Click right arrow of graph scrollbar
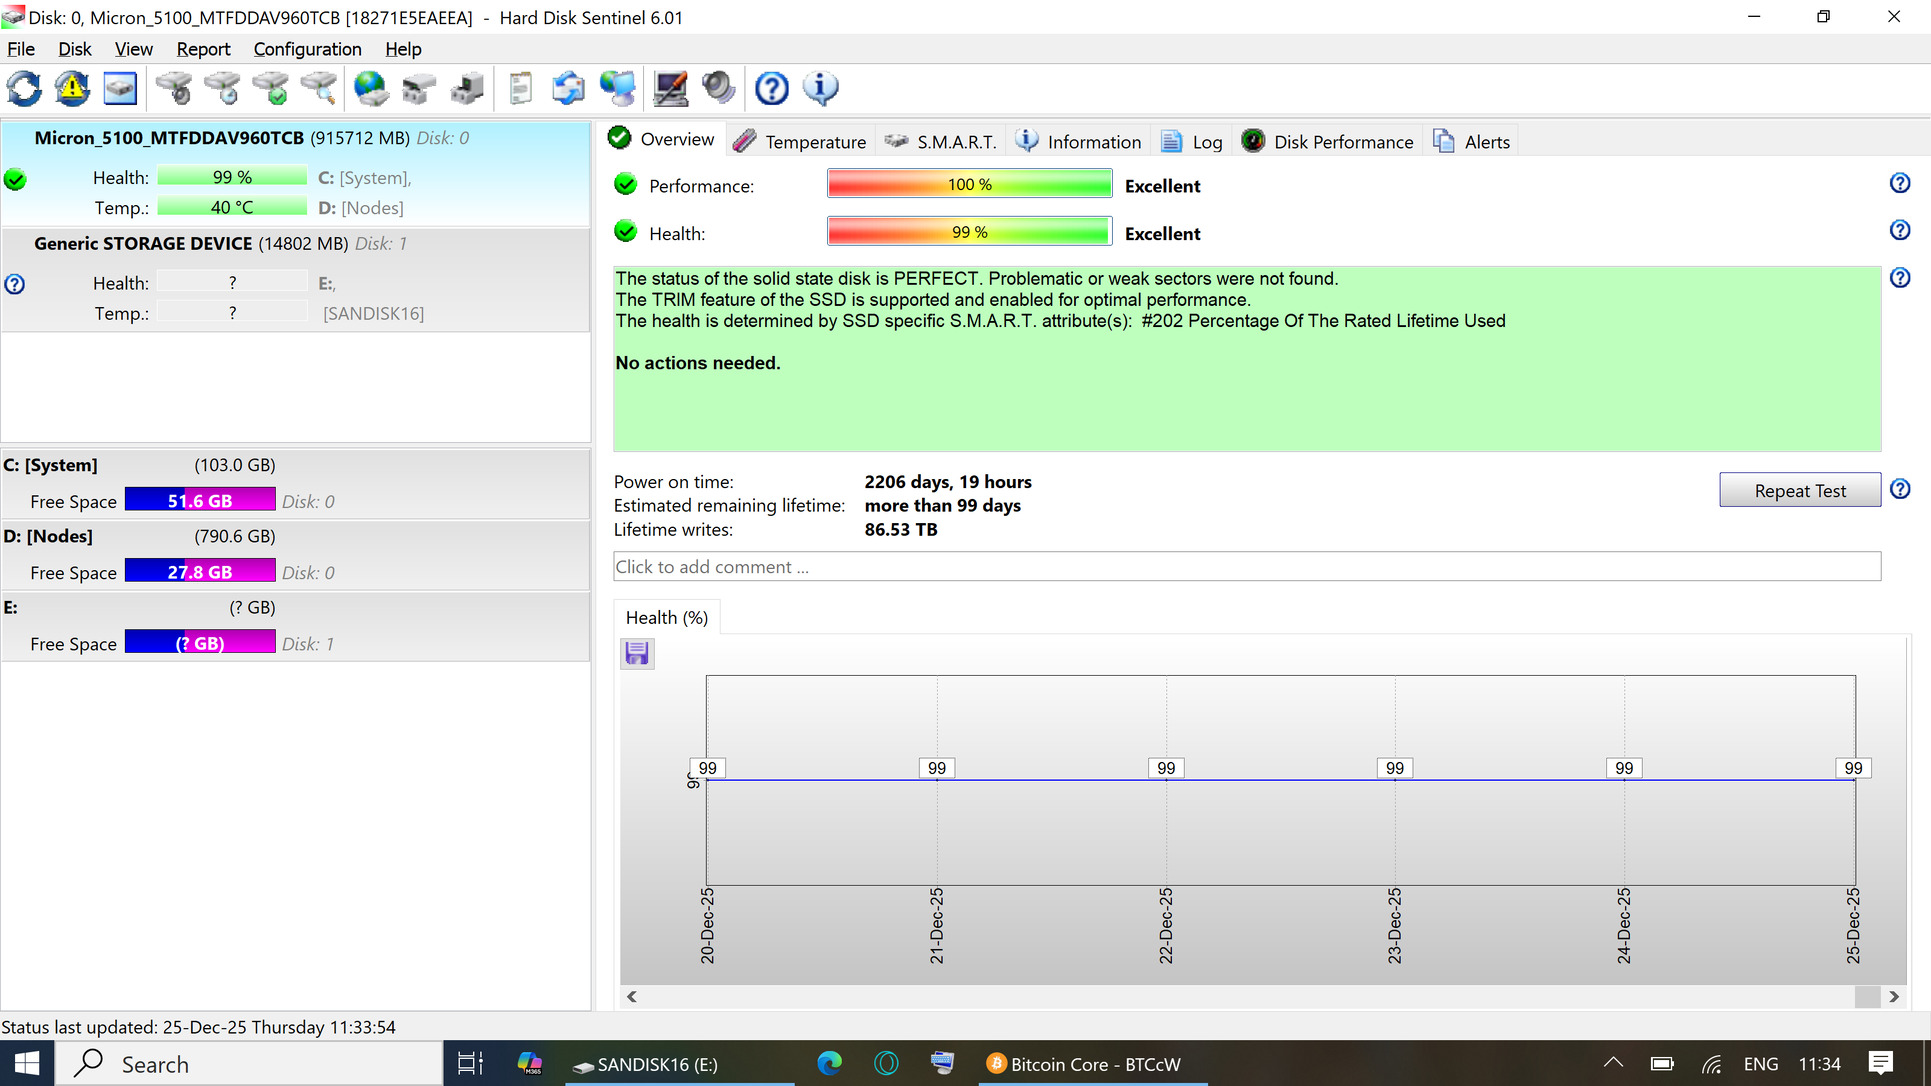This screenshot has height=1086, width=1931. tap(1893, 997)
